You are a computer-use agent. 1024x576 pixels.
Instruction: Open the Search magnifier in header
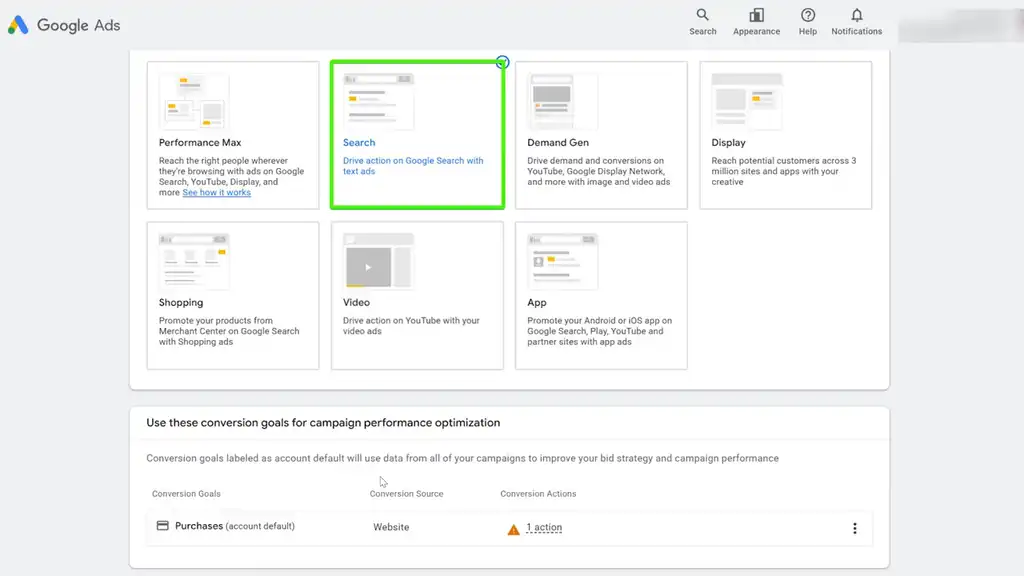pos(702,15)
